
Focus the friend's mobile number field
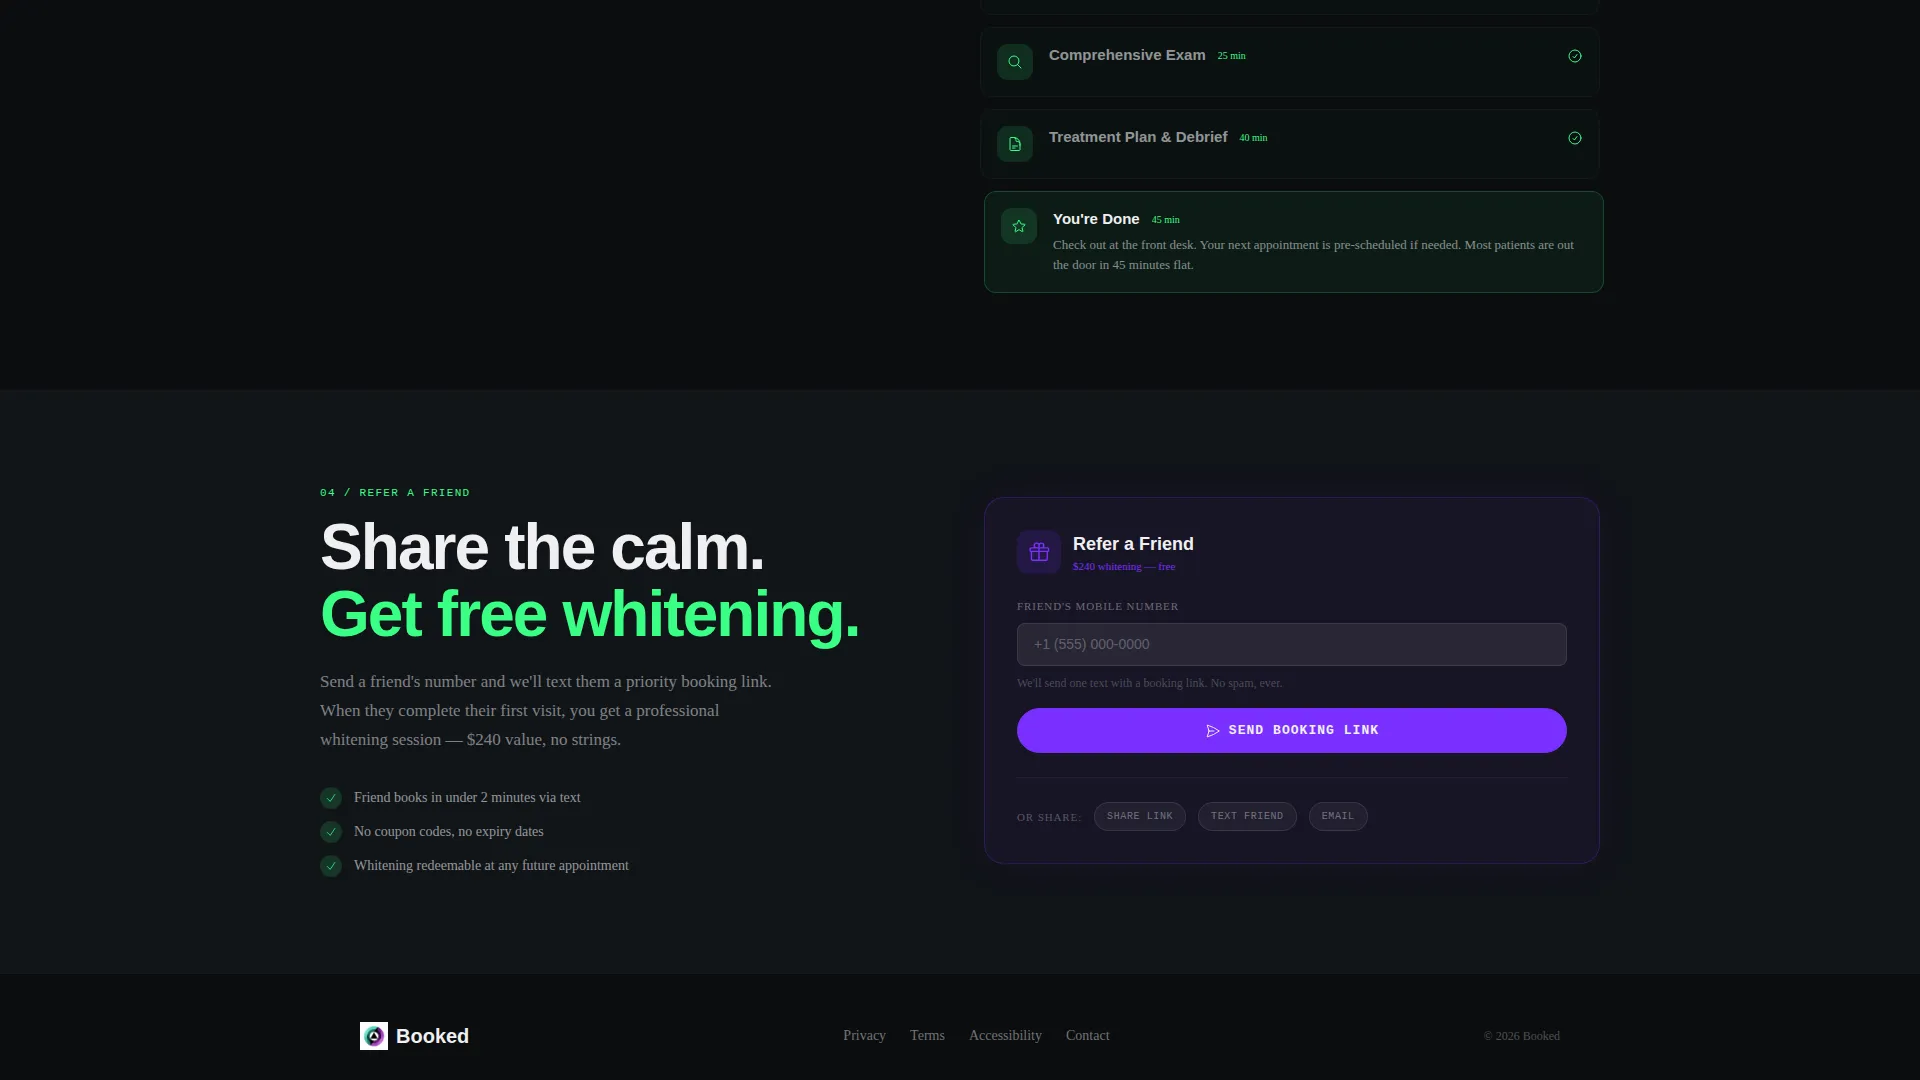(1292, 645)
